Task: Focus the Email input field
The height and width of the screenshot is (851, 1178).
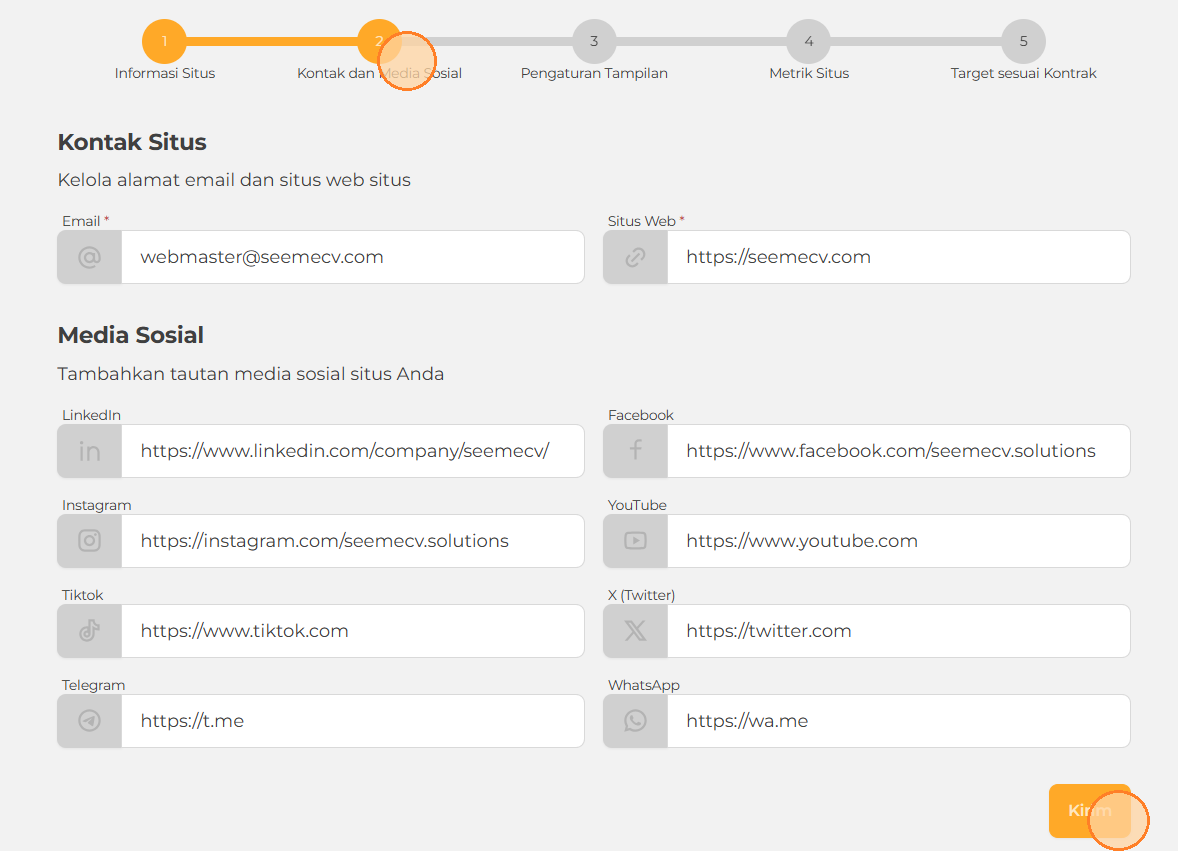Action: (352, 257)
